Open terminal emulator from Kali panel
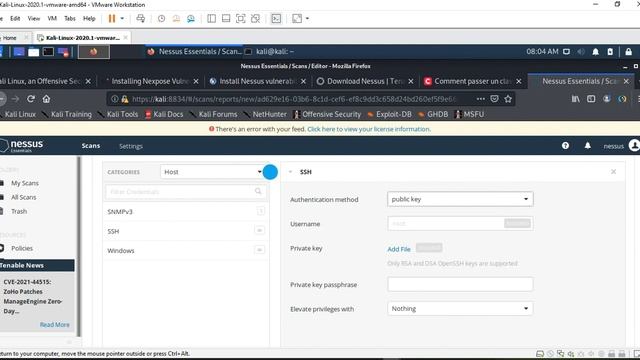The height and width of the screenshot is (360, 640). tap(48, 52)
